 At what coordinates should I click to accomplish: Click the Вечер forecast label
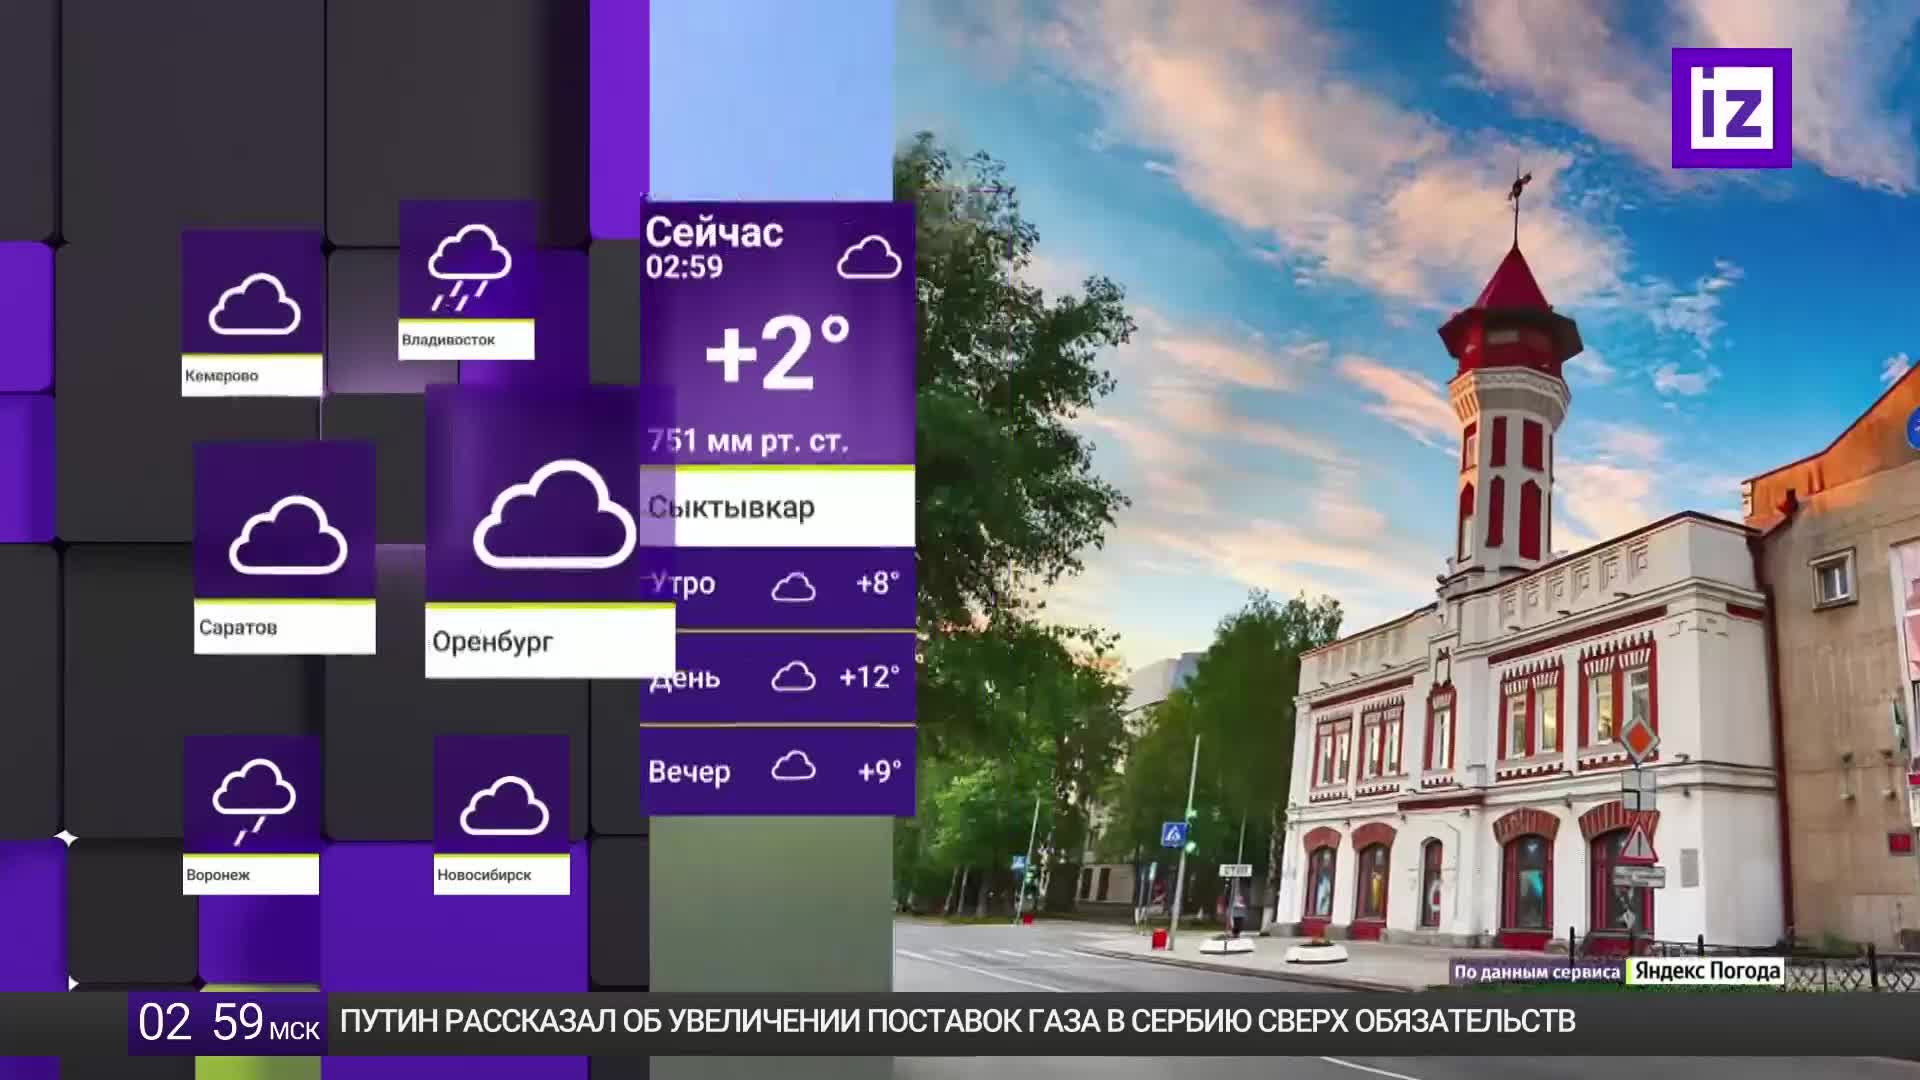[x=689, y=772]
